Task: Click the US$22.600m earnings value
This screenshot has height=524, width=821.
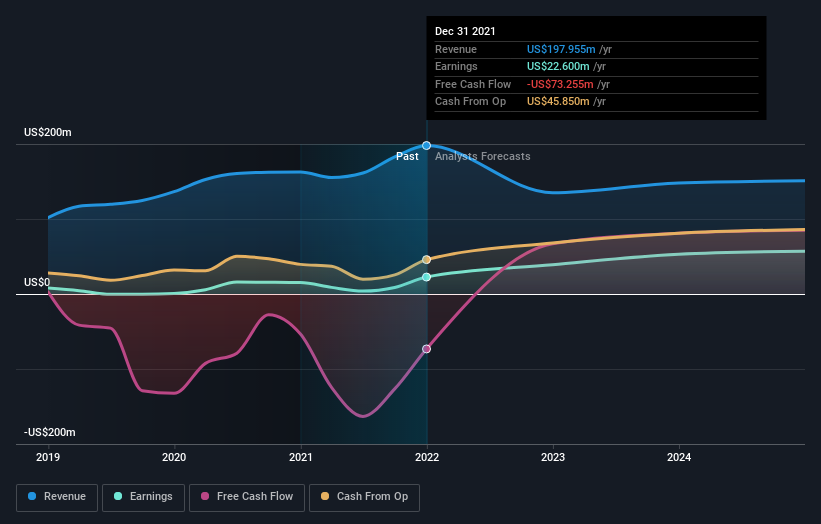Action: point(558,66)
